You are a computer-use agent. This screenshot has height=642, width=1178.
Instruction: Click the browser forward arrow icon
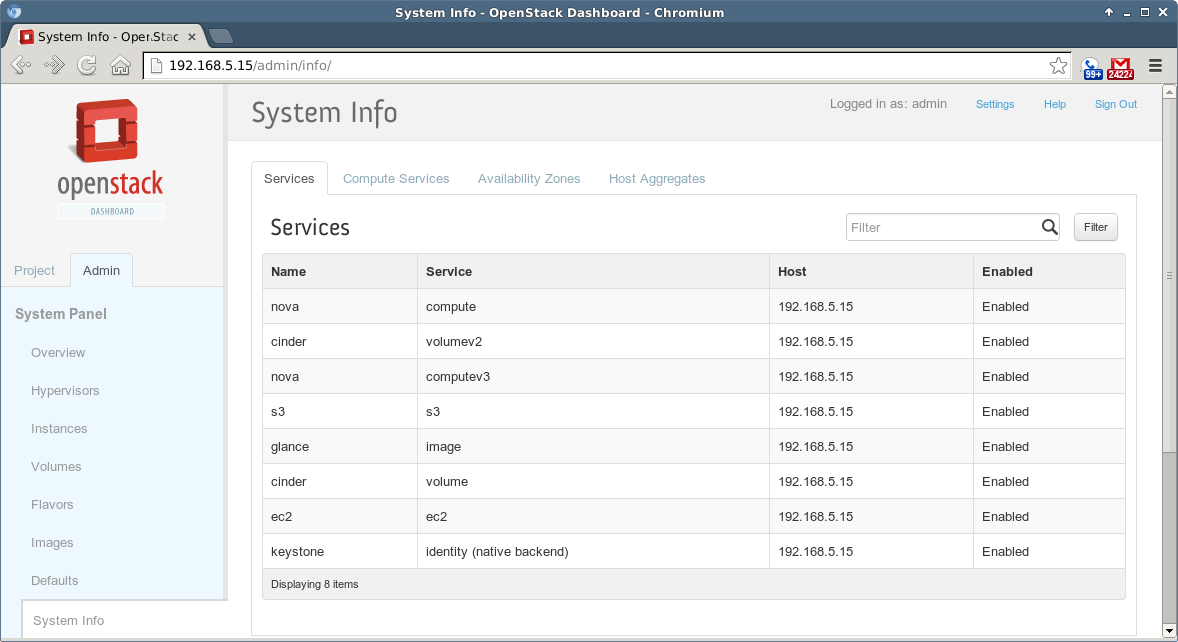pyautogui.click(x=54, y=66)
